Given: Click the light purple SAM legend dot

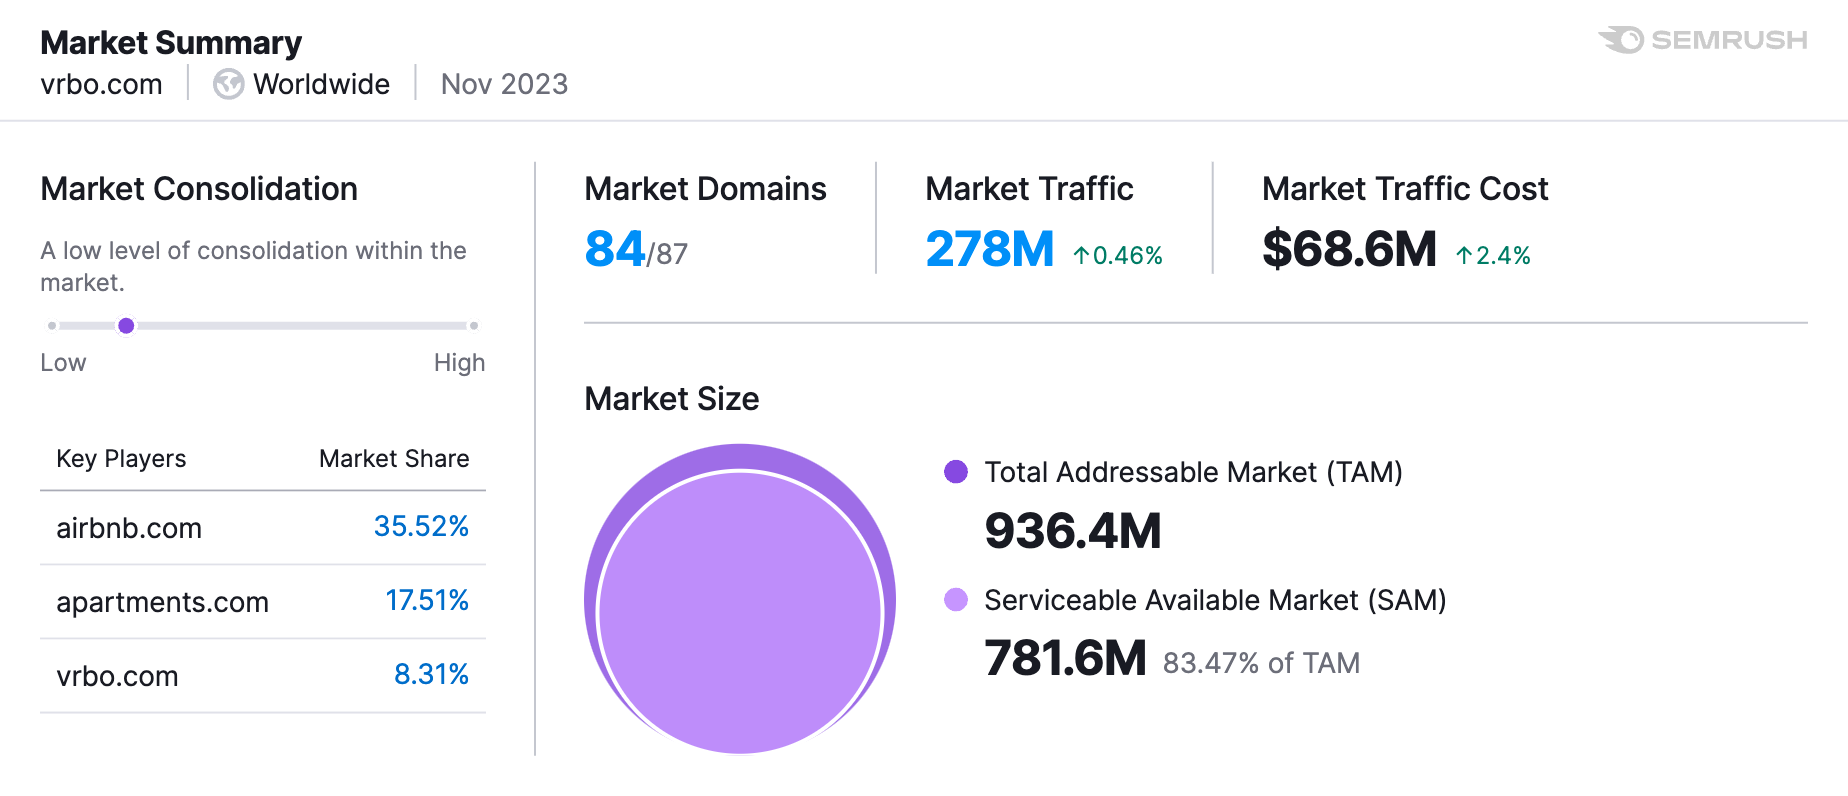Looking at the screenshot, I should (955, 600).
